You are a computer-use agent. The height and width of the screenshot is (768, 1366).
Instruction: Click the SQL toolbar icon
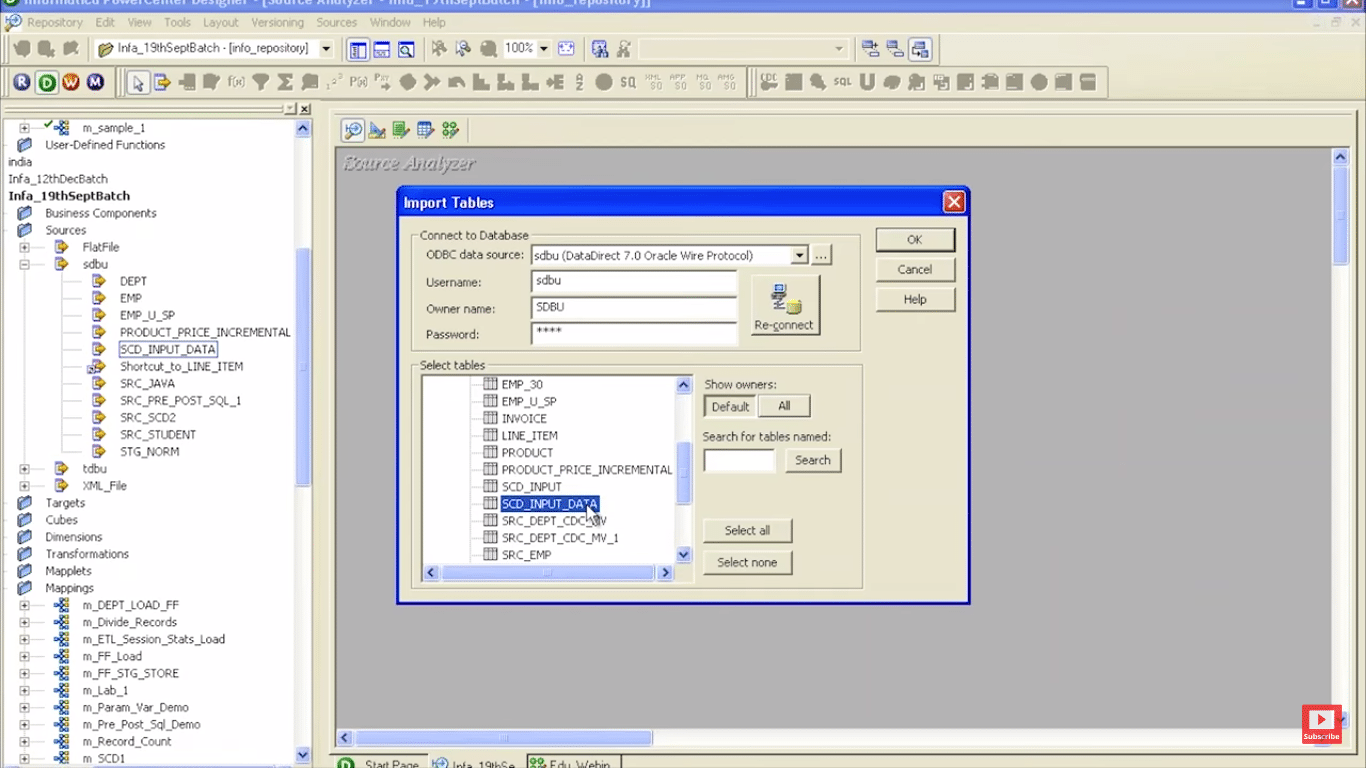[843, 82]
